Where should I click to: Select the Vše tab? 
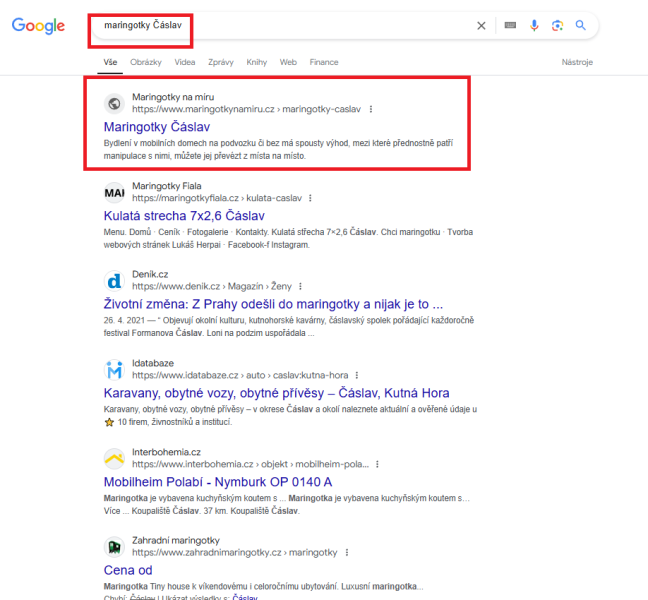point(110,62)
